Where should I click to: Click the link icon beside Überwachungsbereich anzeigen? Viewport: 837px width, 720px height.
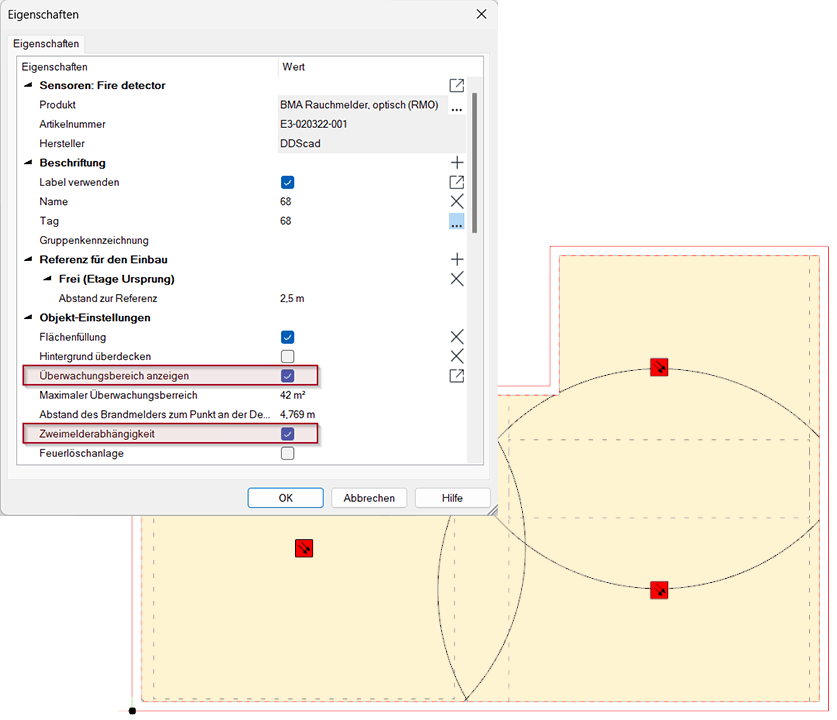click(x=457, y=376)
